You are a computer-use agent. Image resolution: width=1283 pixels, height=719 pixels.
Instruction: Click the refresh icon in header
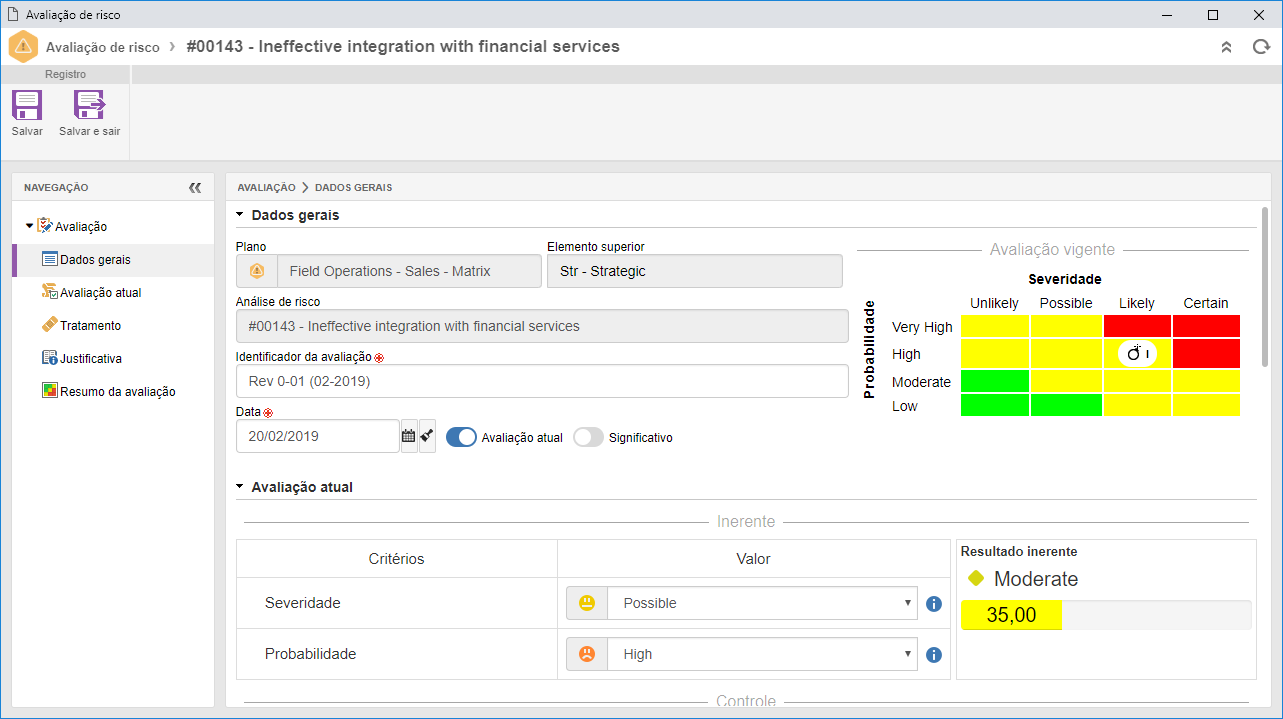point(1261,47)
